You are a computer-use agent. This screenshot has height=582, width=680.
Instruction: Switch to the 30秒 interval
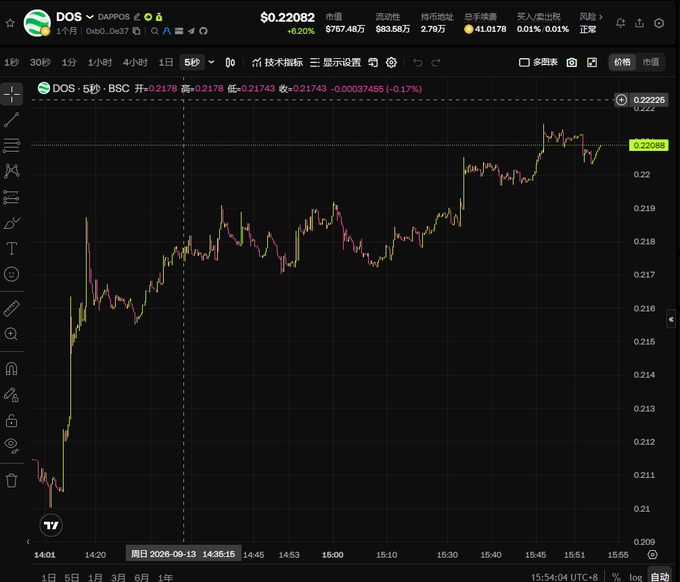click(x=40, y=62)
